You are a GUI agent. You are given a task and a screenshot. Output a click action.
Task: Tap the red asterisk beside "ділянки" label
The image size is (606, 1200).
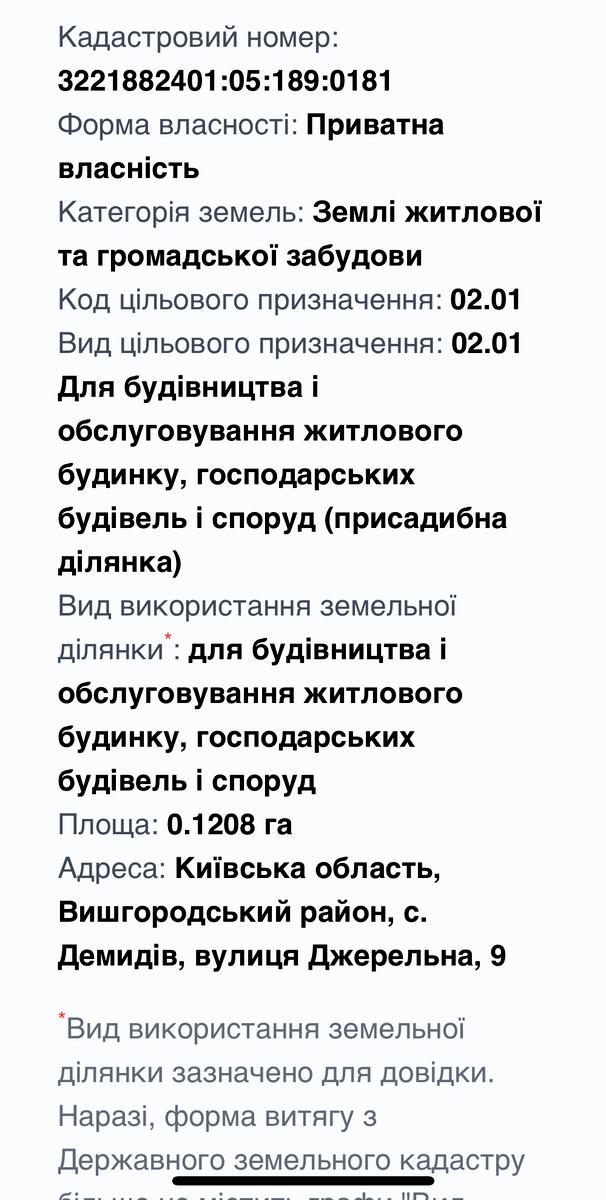pos(168,637)
